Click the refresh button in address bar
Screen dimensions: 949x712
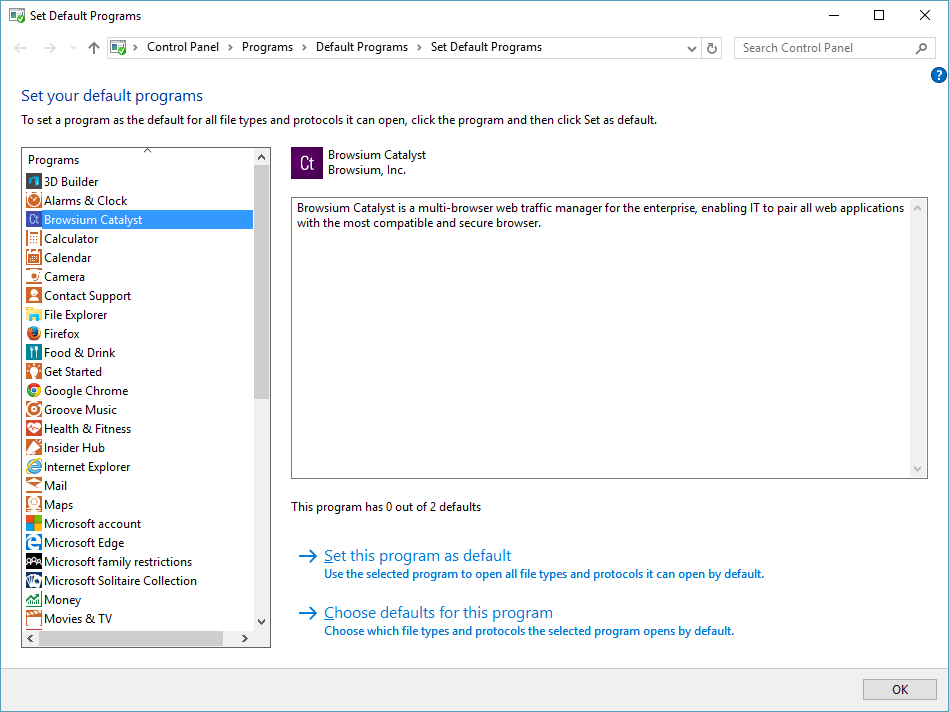tap(712, 48)
